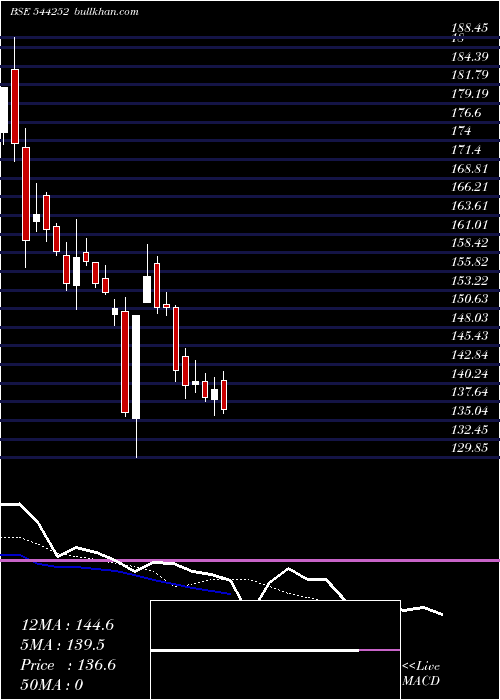Select the pink horizontal MACD zero line
The width and height of the screenshot is (500, 700).
[x=250, y=560]
